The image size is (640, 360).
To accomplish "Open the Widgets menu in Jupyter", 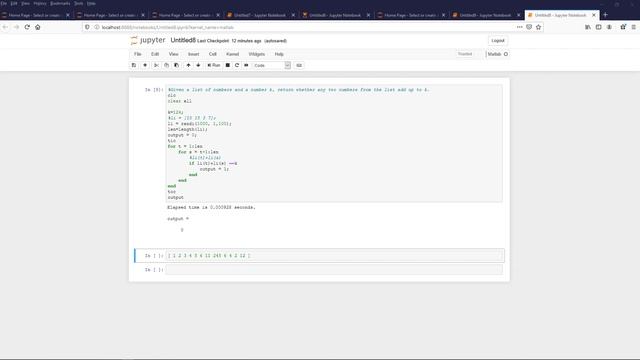I will coord(256,54).
